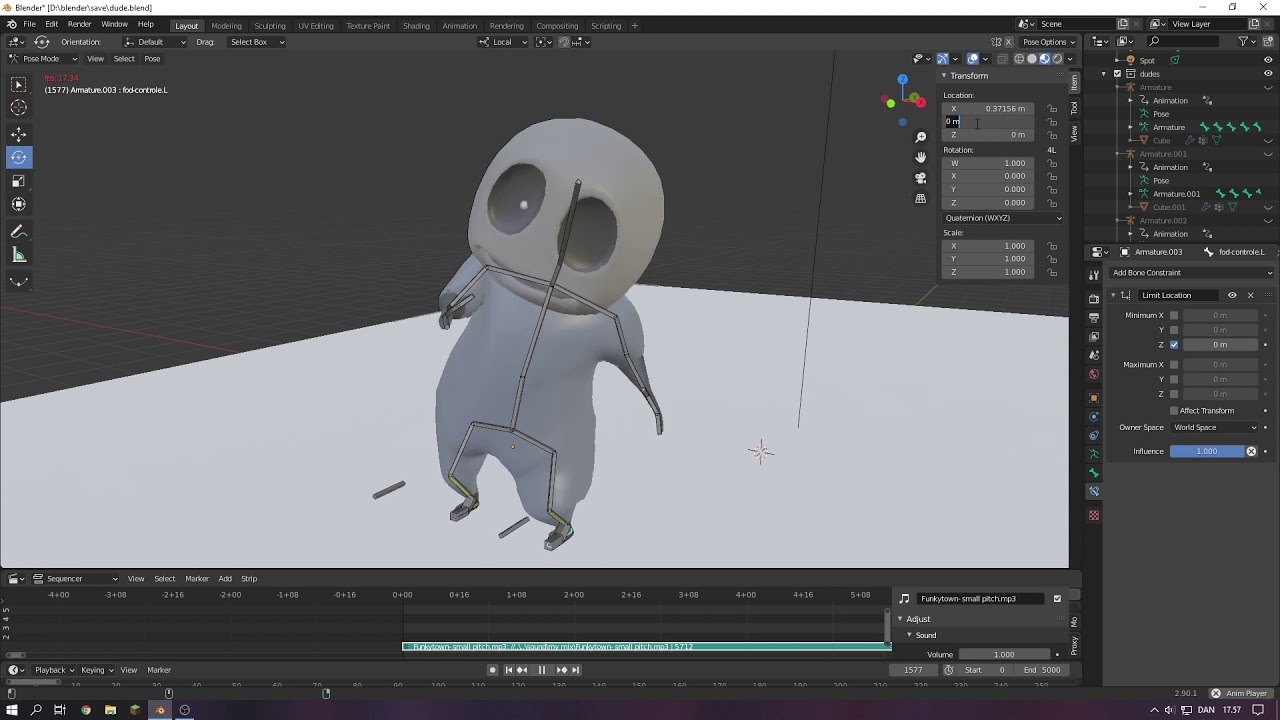
Task: Enable Maximum Y limit checkbox
Action: [x=1174, y=379]
